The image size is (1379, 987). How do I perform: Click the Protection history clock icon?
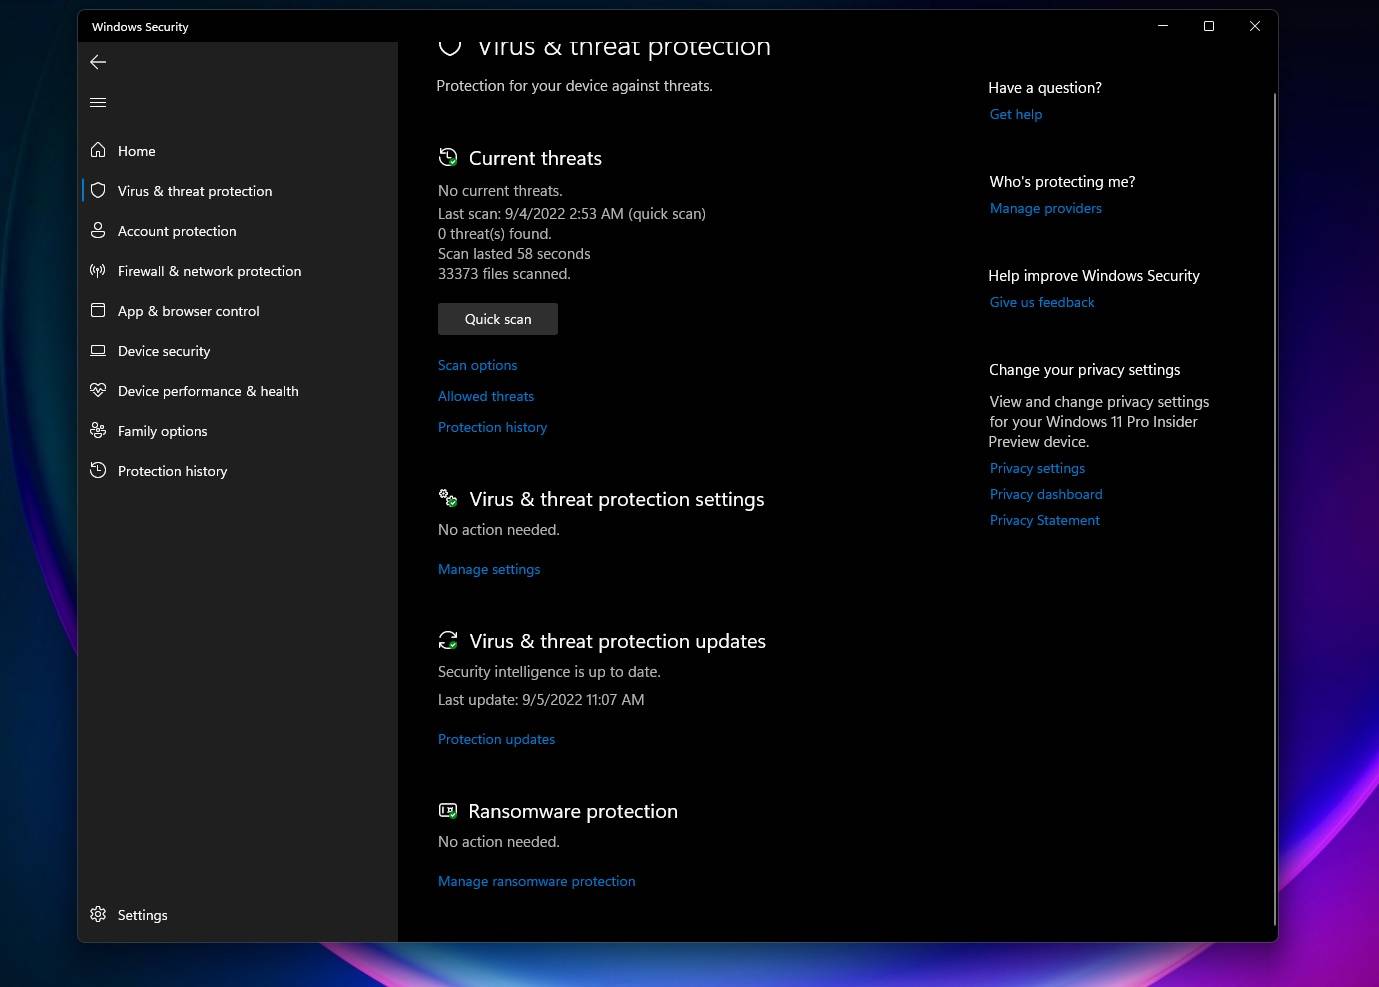(98, 470)
